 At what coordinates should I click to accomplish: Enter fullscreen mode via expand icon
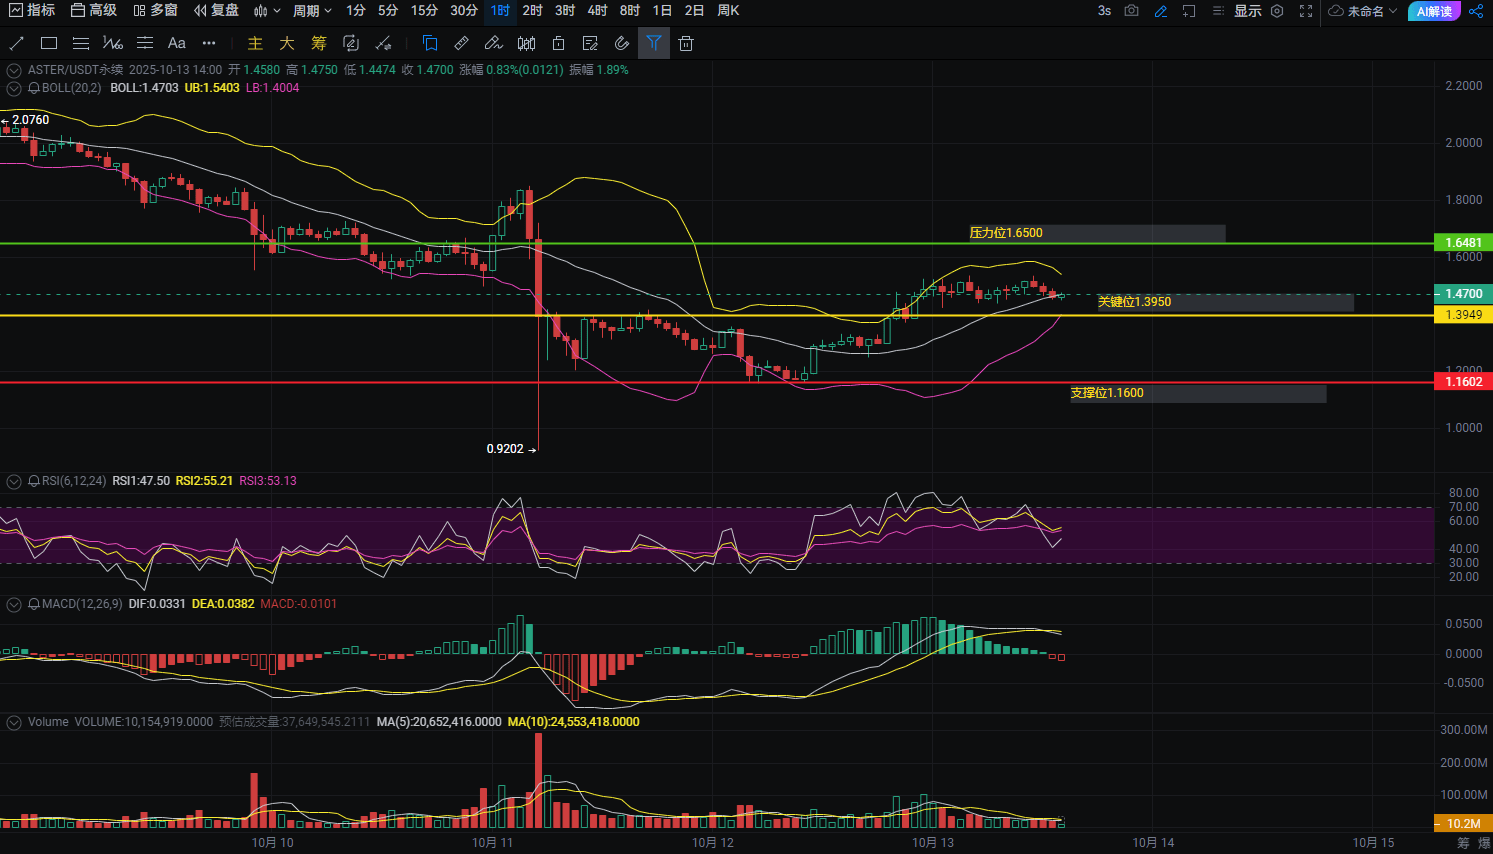(x=1306, y=11)
